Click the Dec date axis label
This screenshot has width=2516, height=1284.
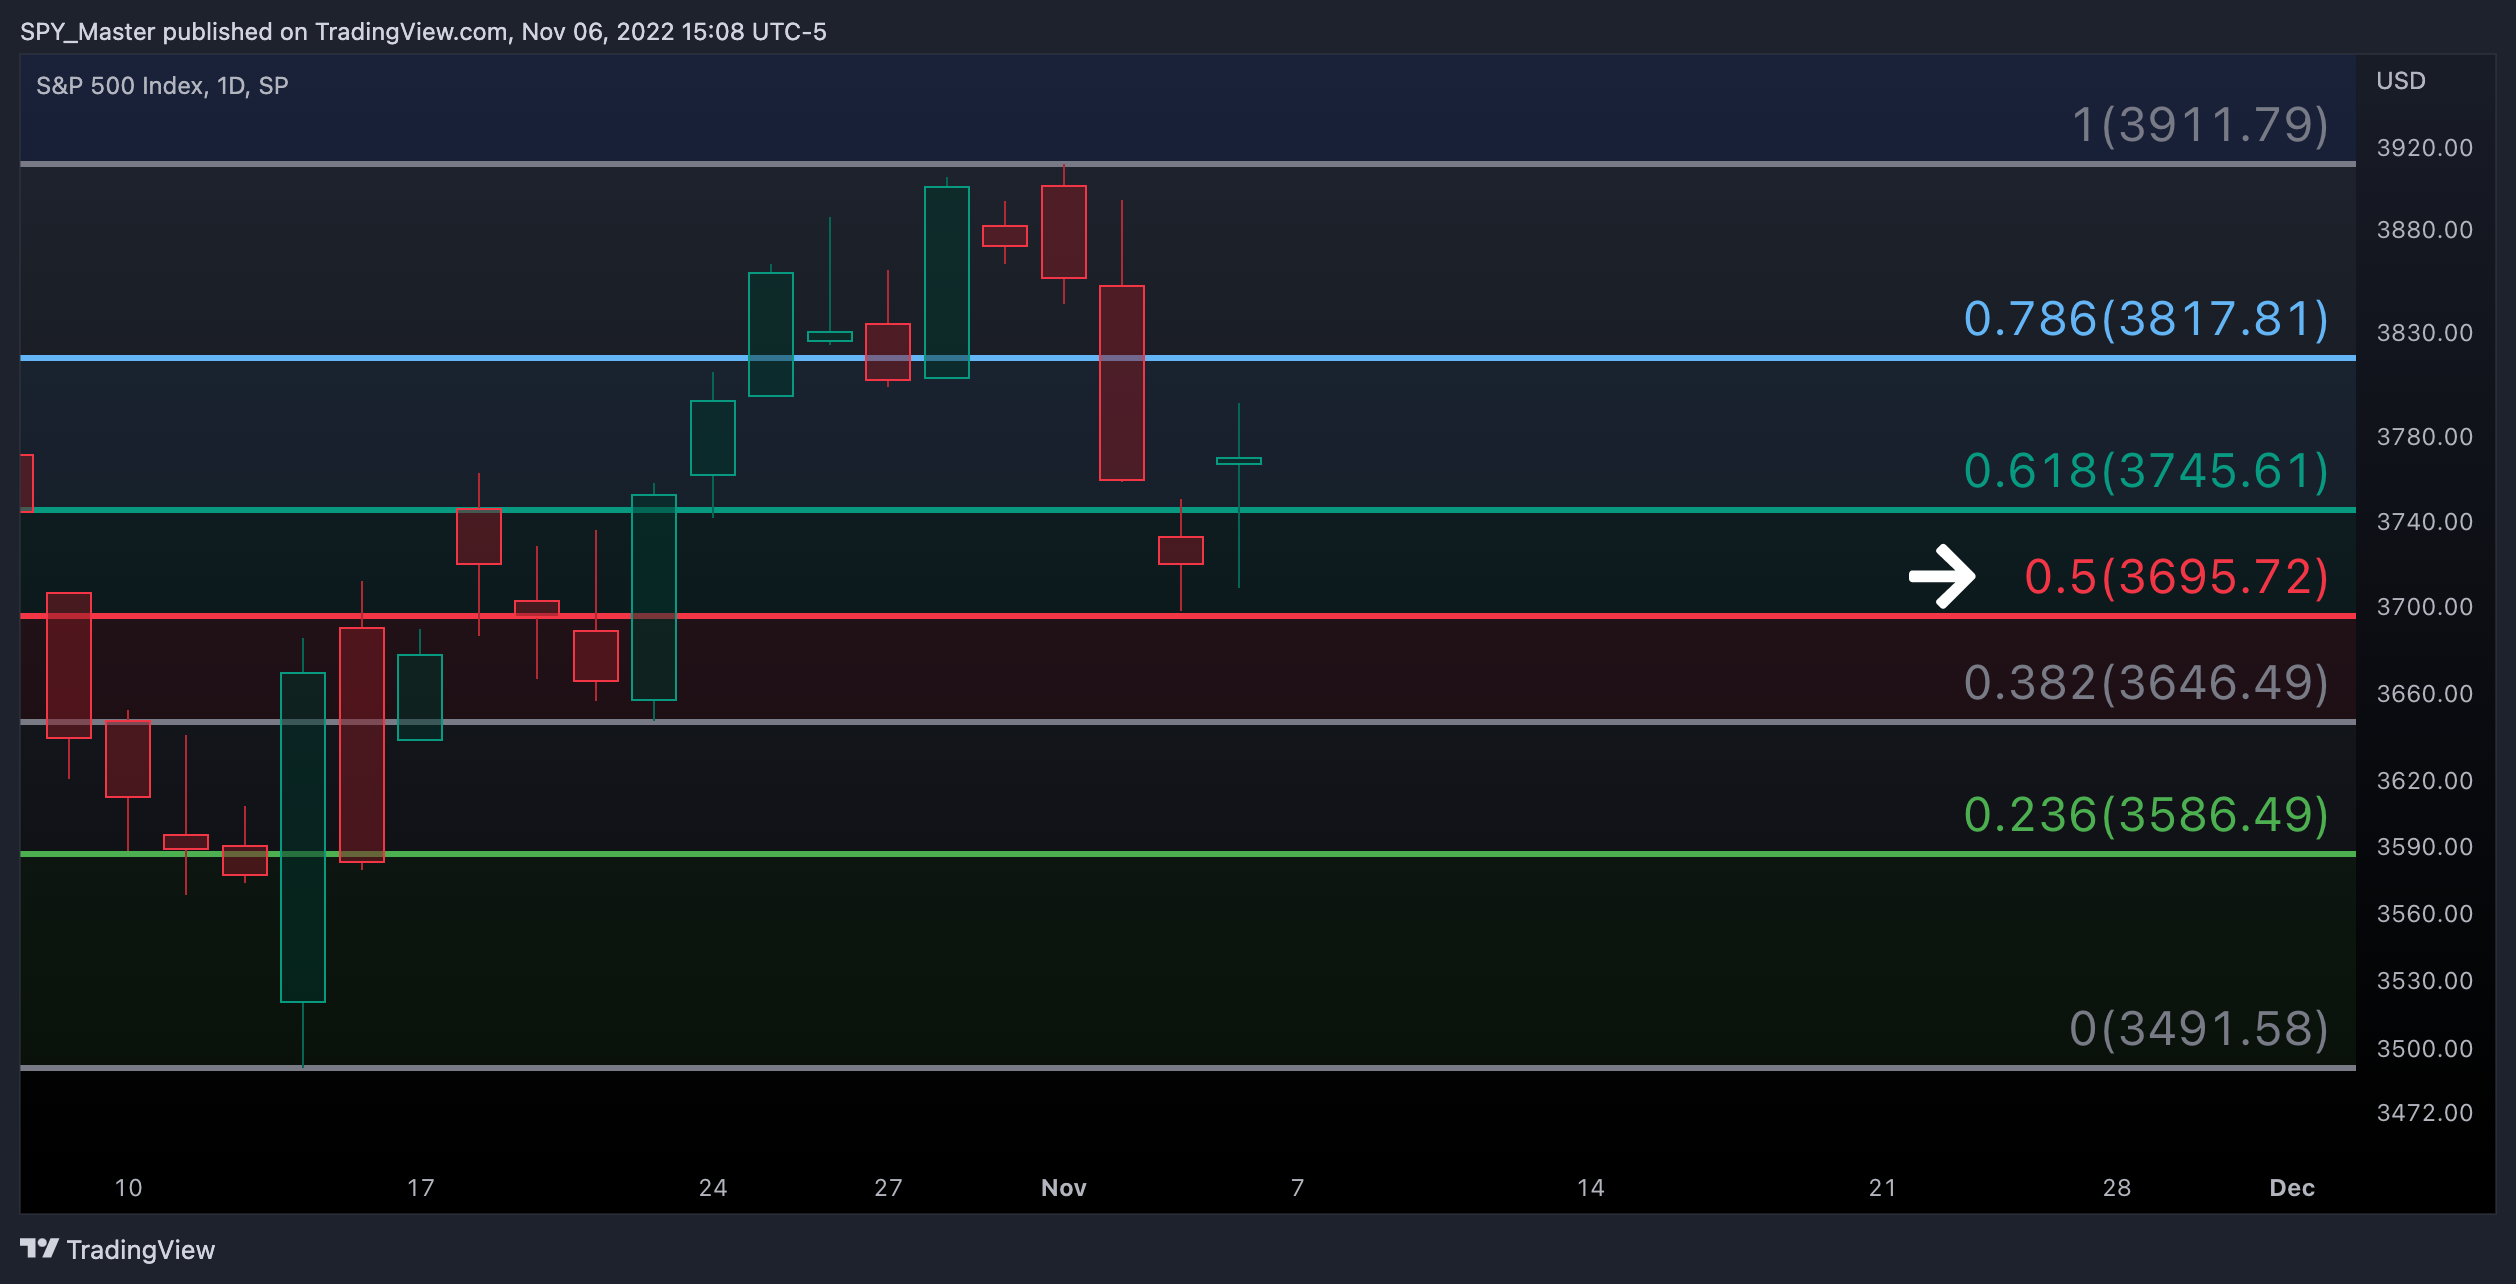(x=2292, y=1188)
